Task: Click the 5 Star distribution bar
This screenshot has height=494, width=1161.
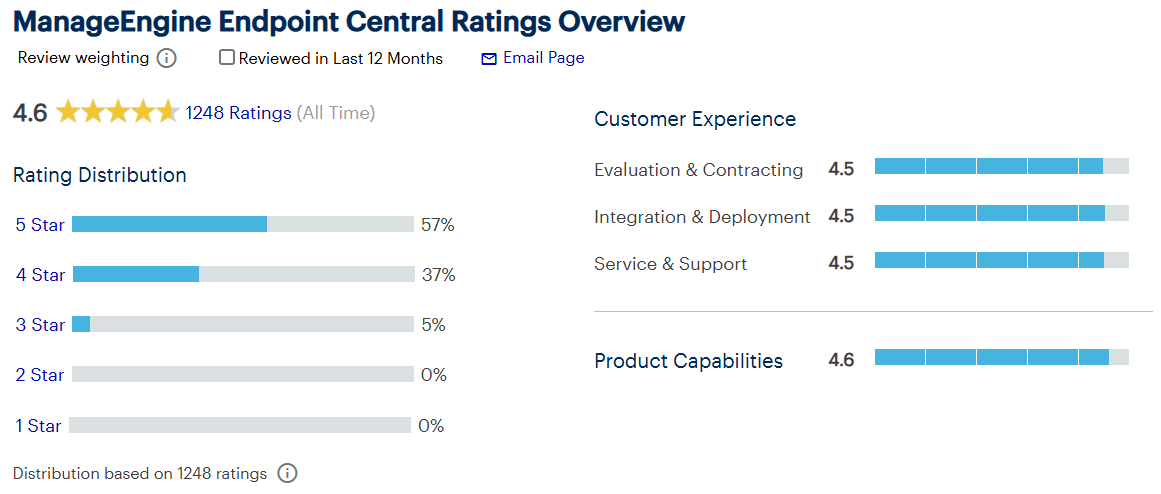Action: pyautogui.click(x=242, y=224)
